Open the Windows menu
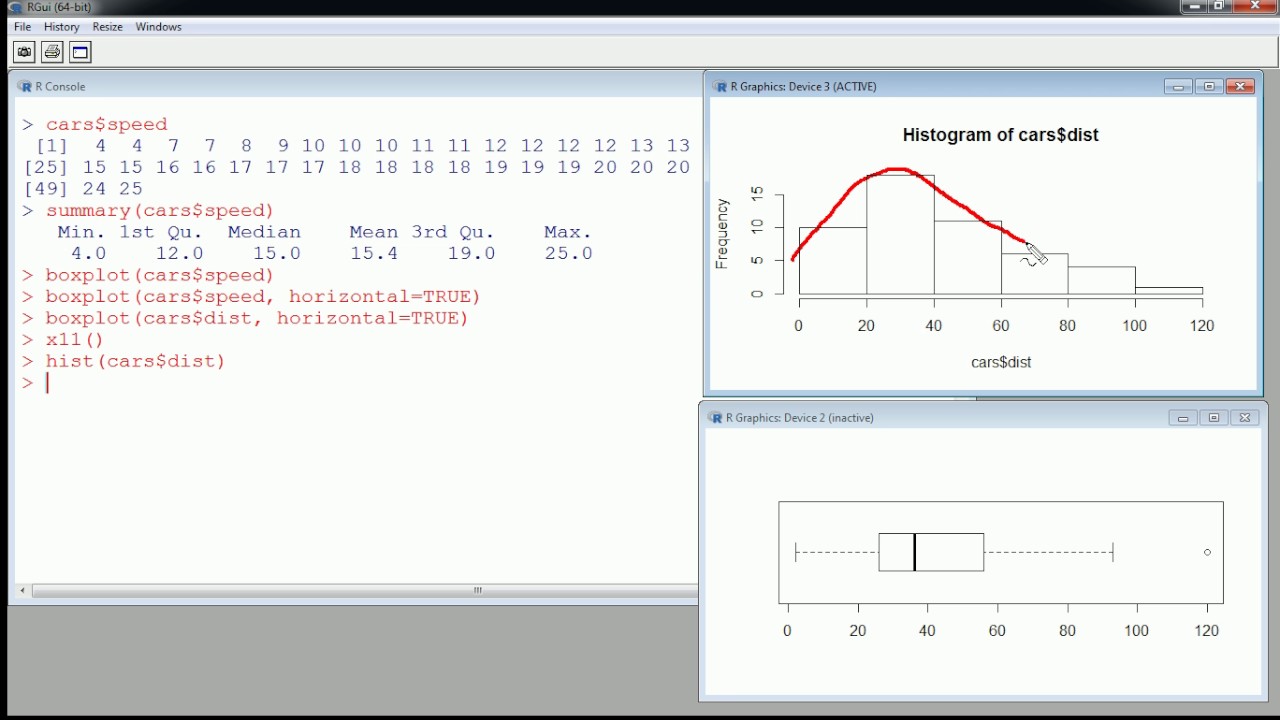1280x720 pixels. (158, 27)
